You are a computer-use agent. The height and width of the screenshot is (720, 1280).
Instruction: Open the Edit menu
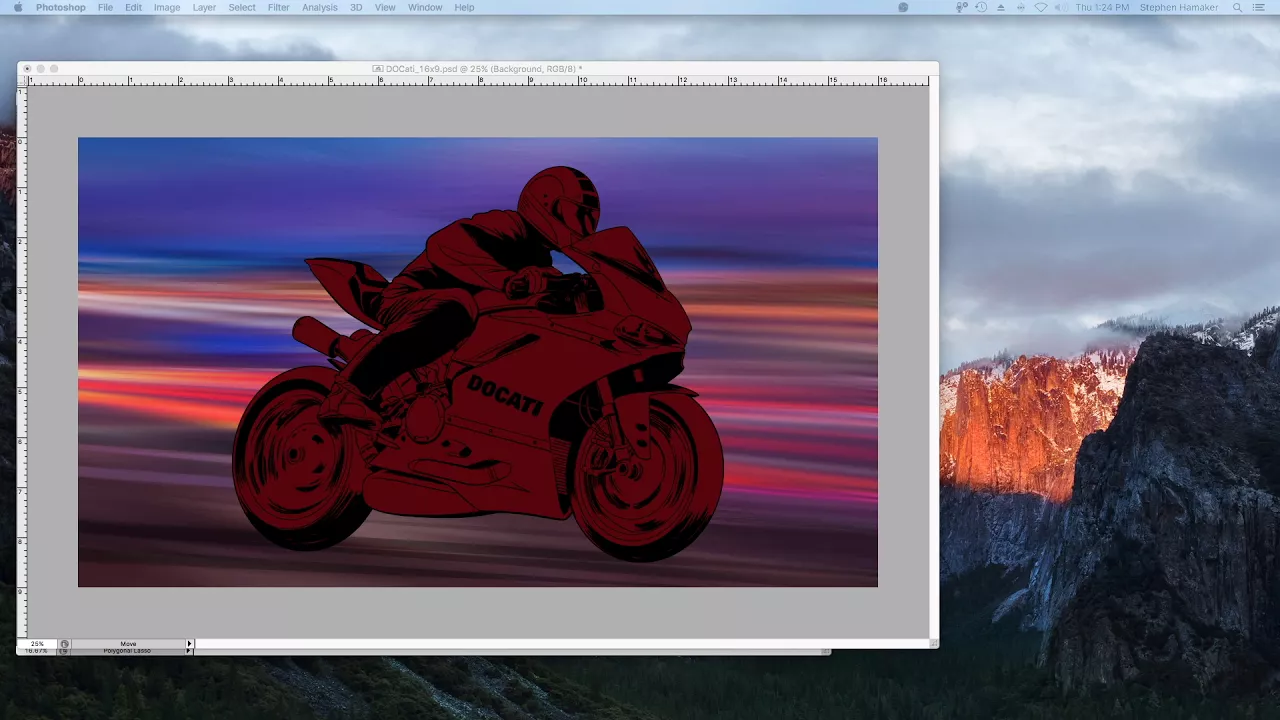(133, 7)
